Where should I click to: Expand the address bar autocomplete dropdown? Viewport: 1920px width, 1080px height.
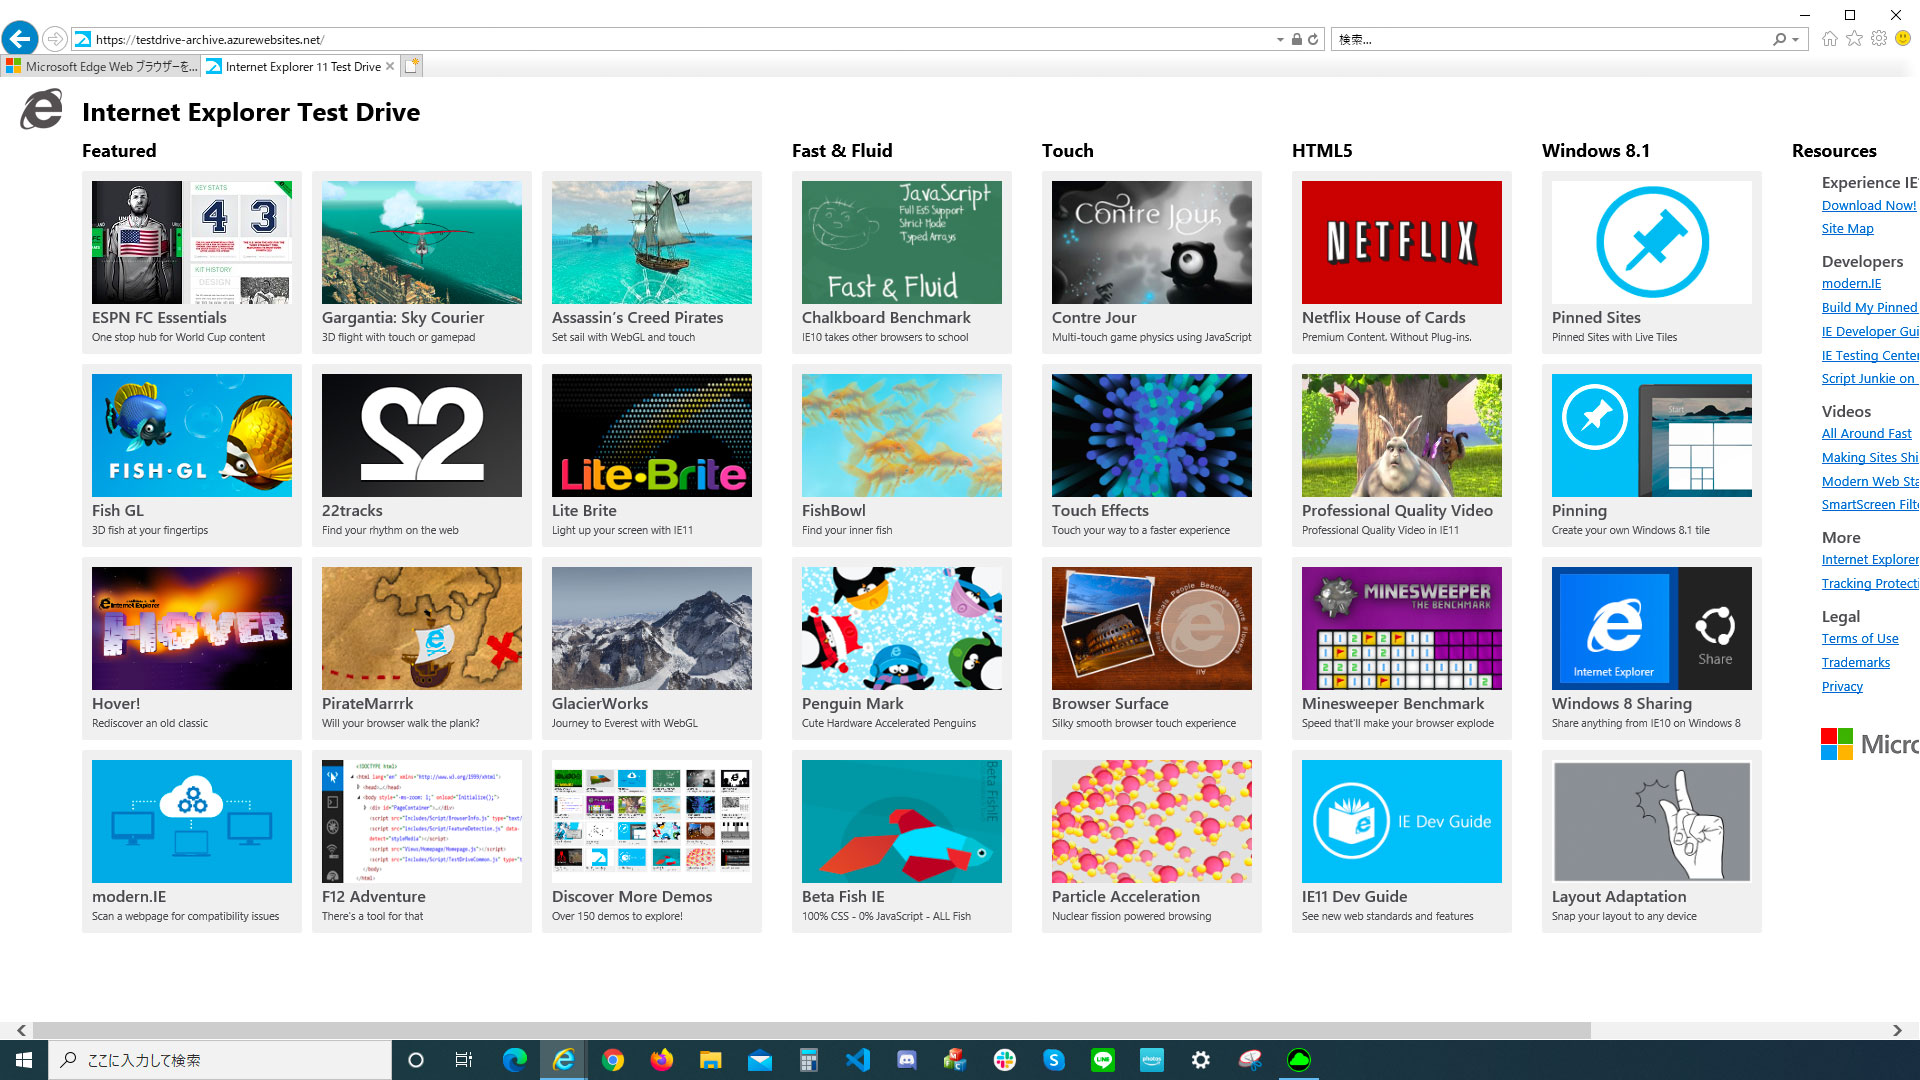(x=1280, y=40)
